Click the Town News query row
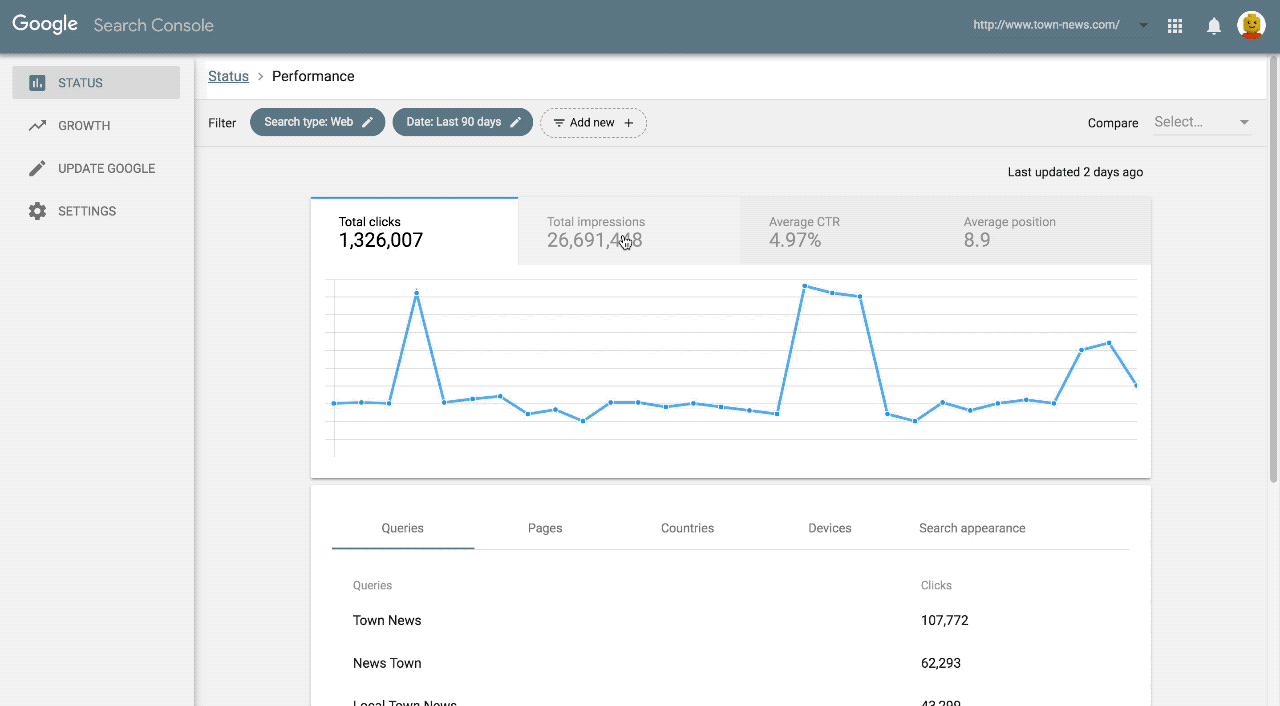Viewport: 1280px width, 706px height. (x=730, y=620)
